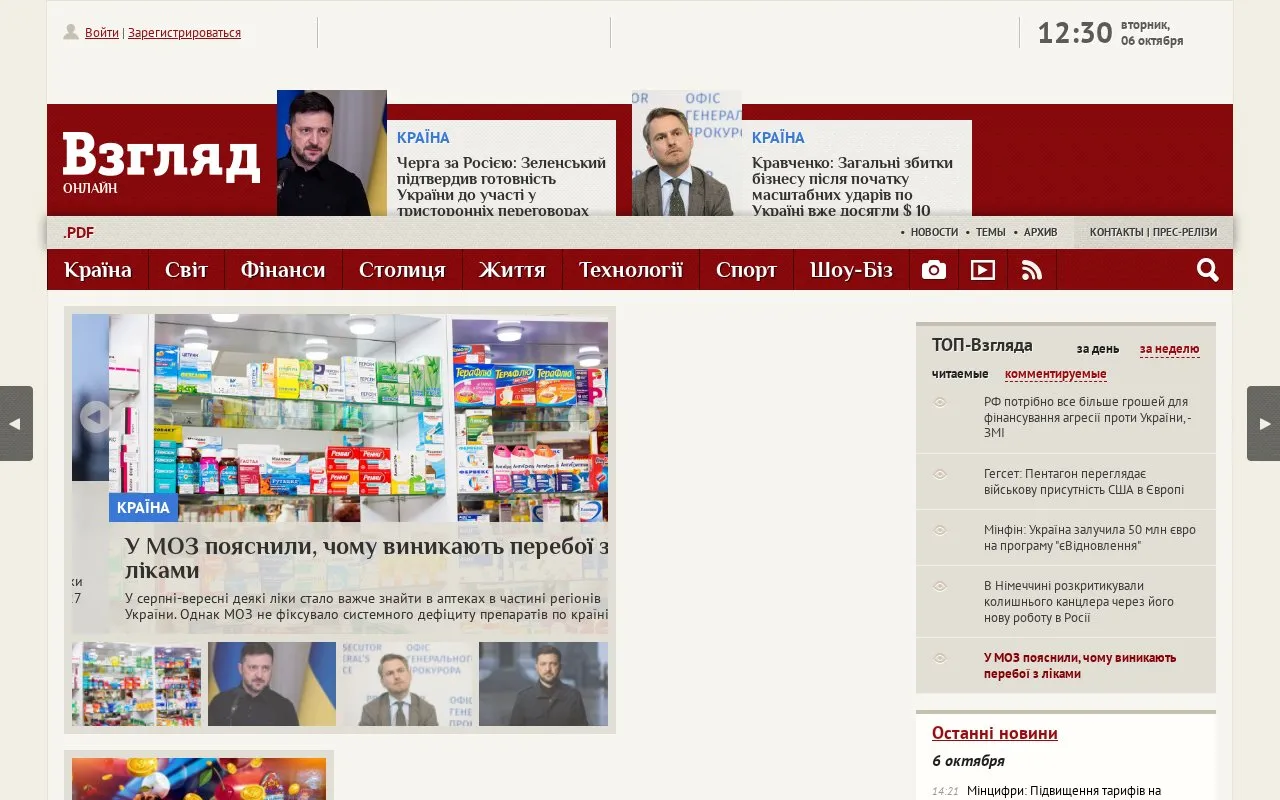This screenshot has width=1280, height=800.
Task: Click the search magnifier icon
Action: point(1208,270)
